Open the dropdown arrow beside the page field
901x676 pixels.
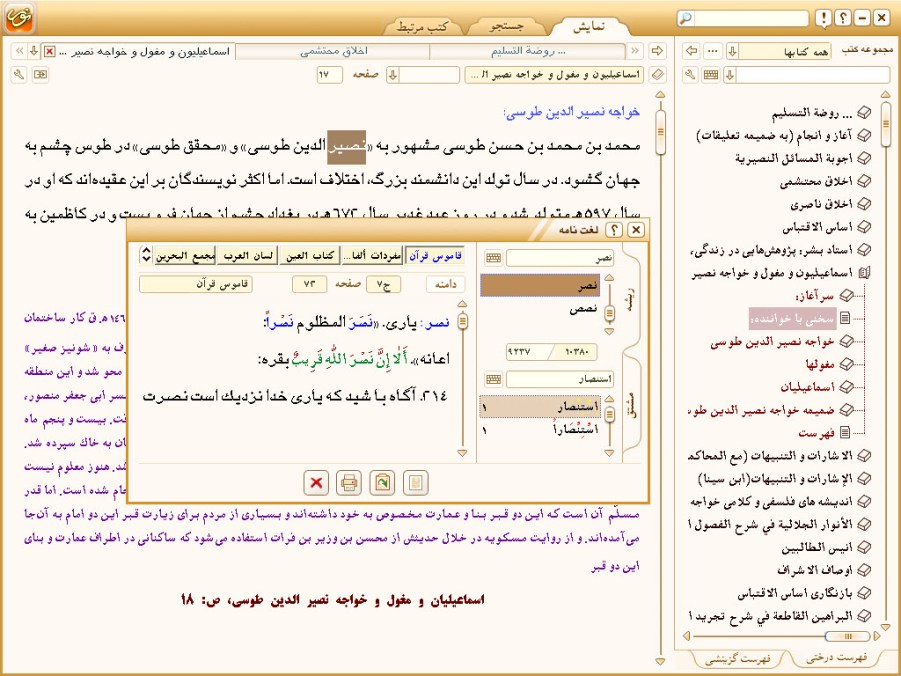point(393,75)
